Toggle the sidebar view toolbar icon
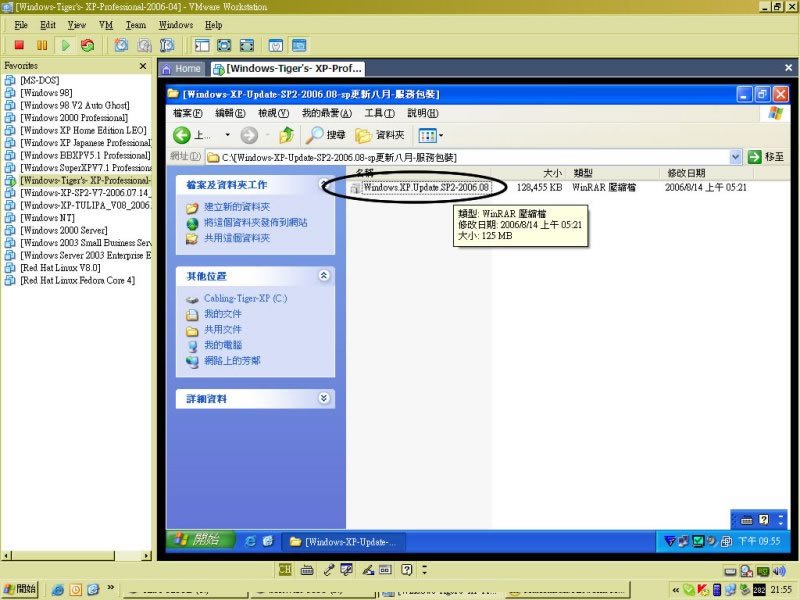 (x=202, y=45)
